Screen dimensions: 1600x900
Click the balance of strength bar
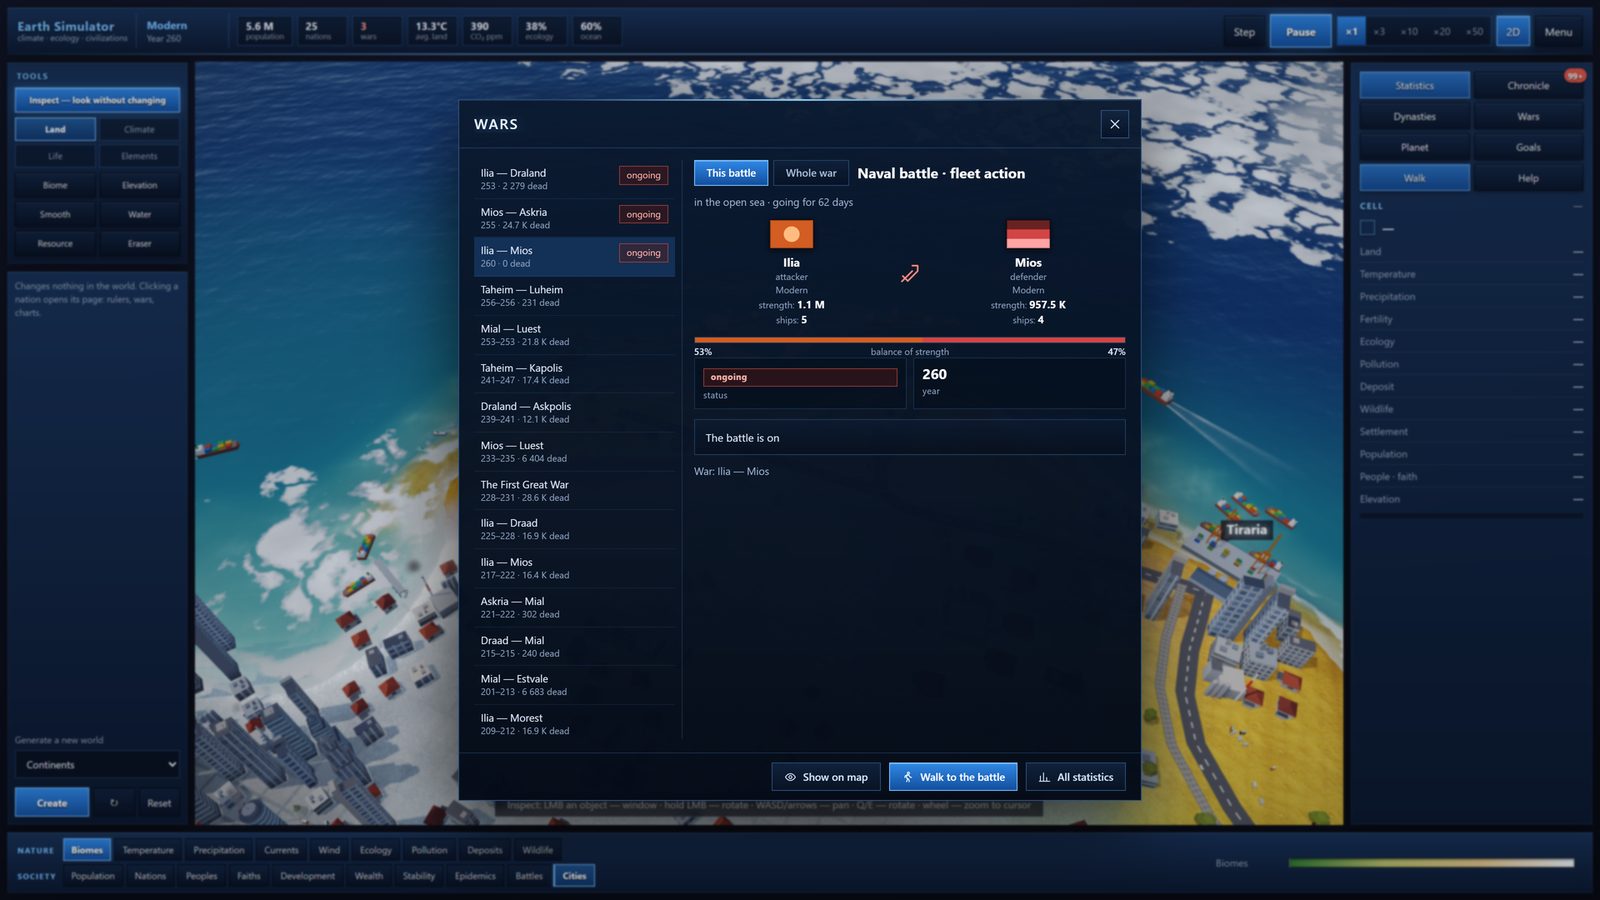tap(909, 340)
